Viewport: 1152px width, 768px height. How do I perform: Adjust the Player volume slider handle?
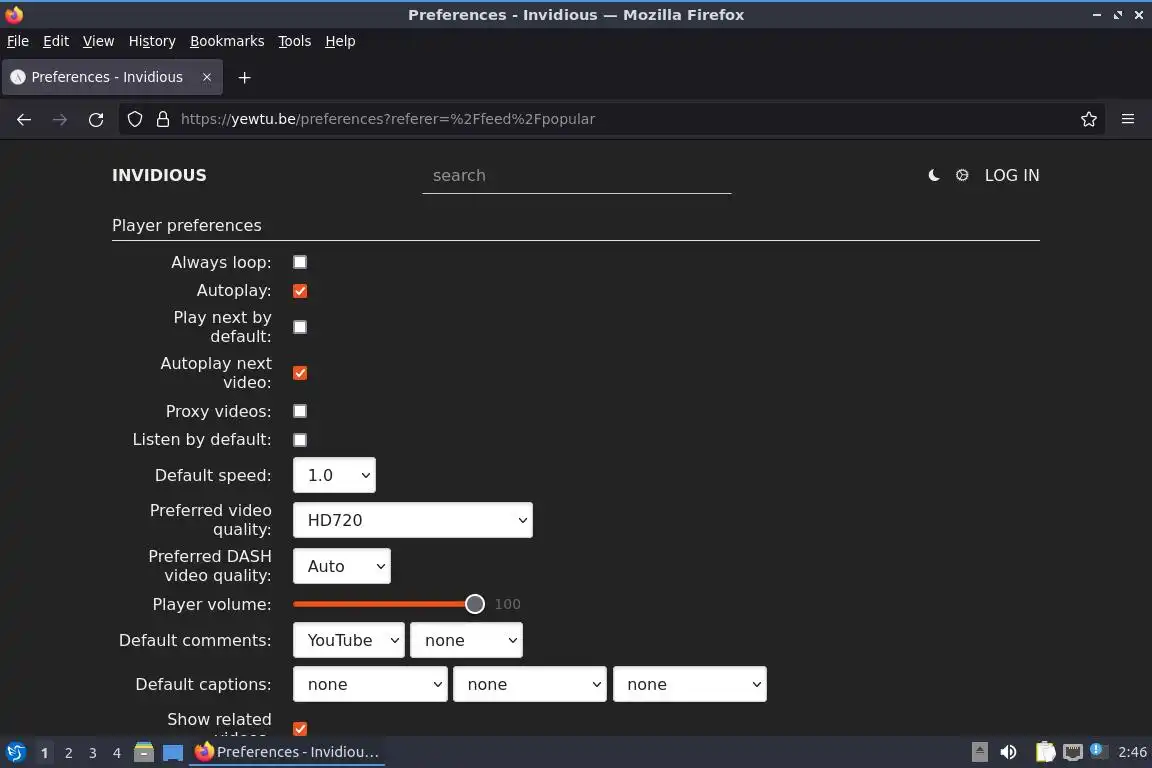(475, 604)
